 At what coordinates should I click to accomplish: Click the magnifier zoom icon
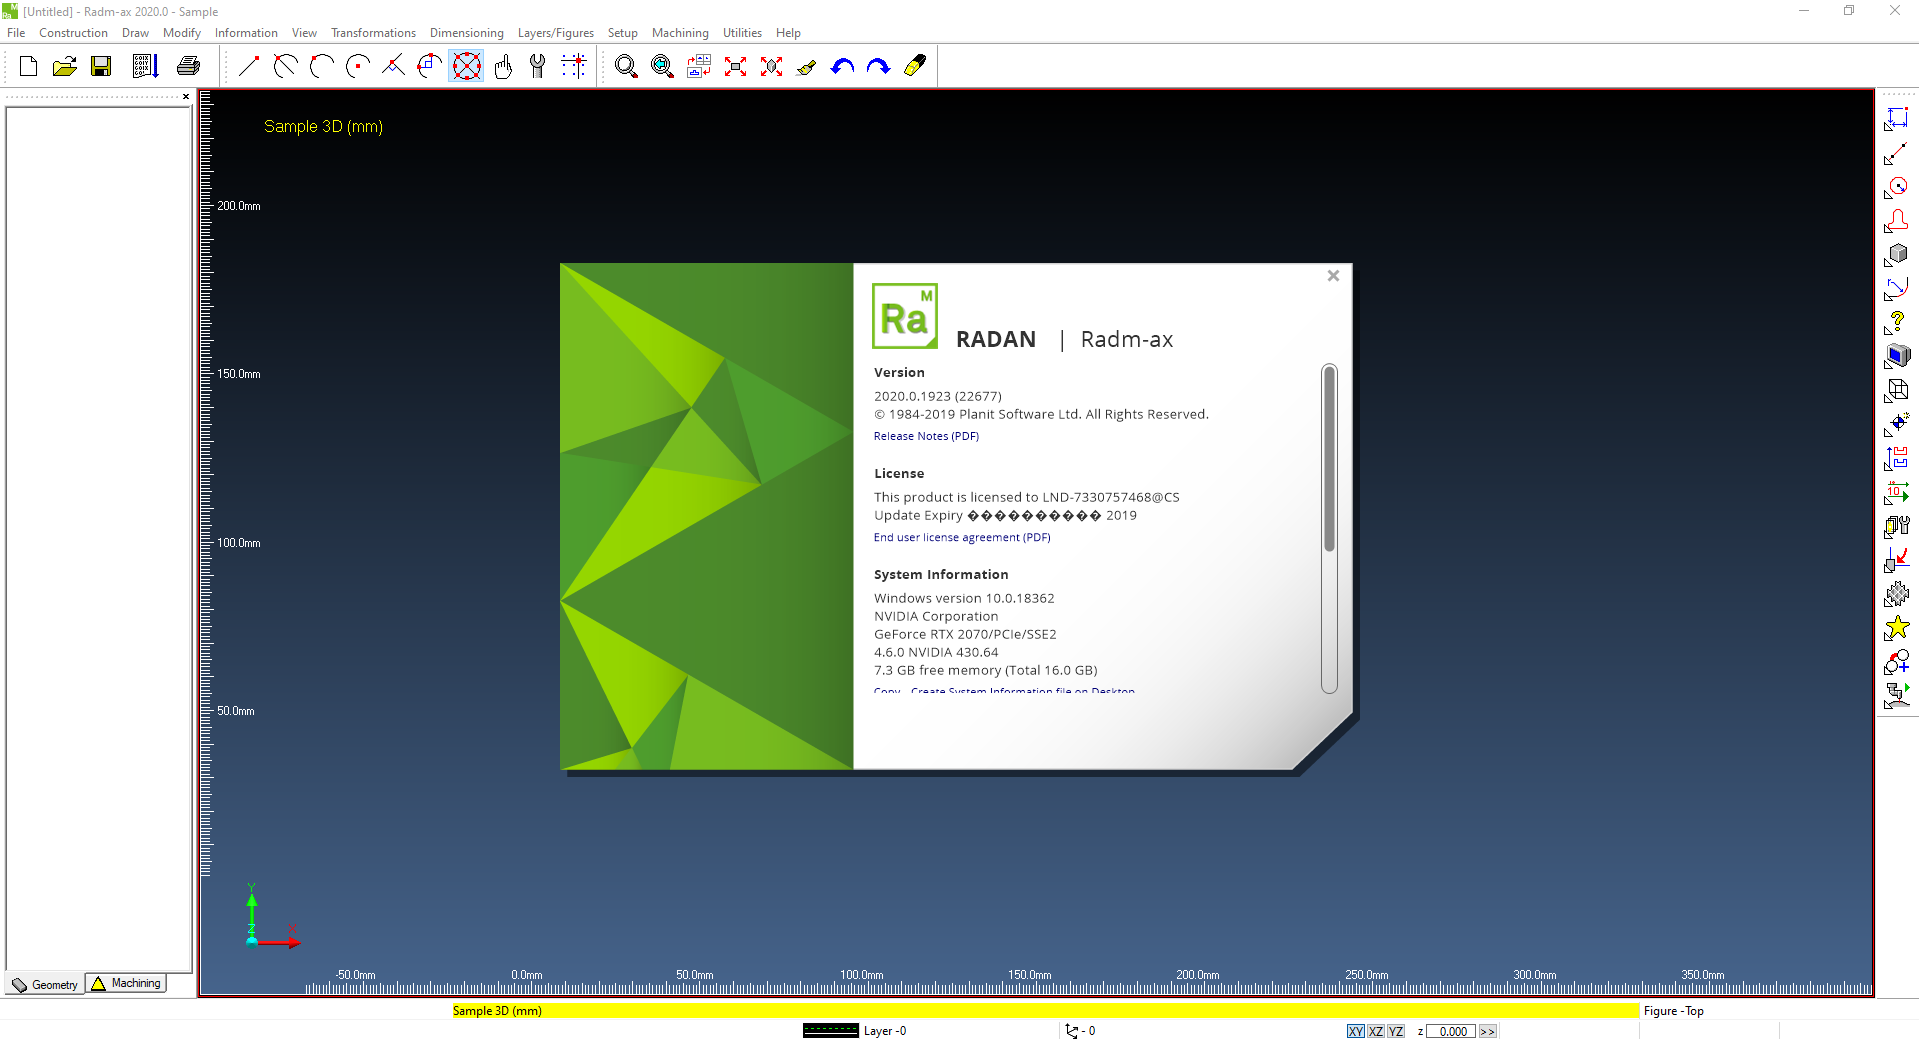626,67
